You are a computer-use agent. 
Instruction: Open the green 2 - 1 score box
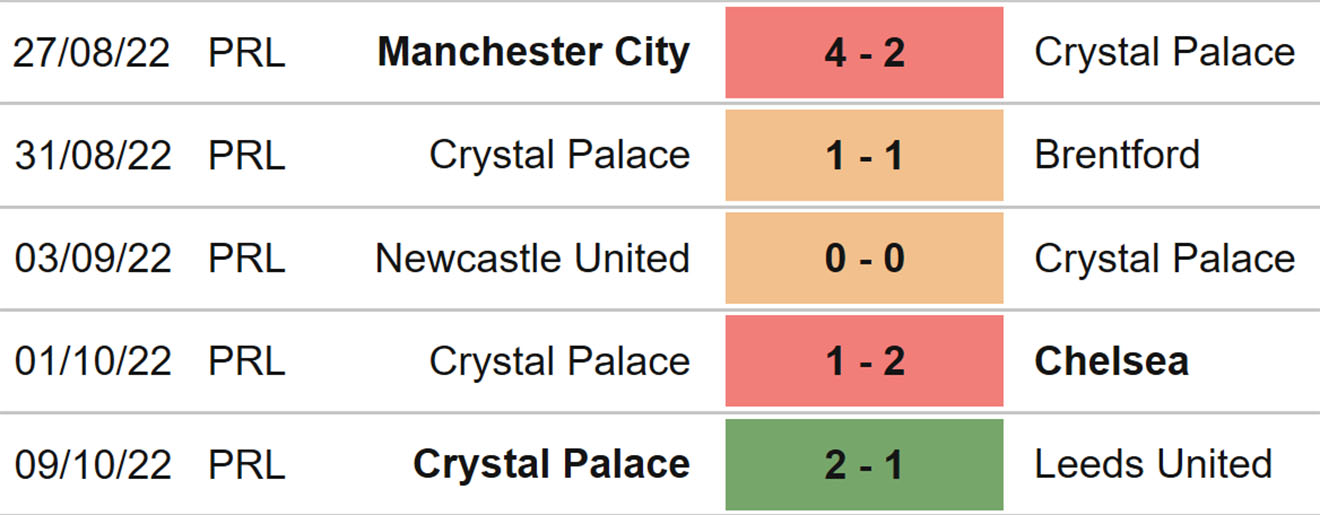864,465
